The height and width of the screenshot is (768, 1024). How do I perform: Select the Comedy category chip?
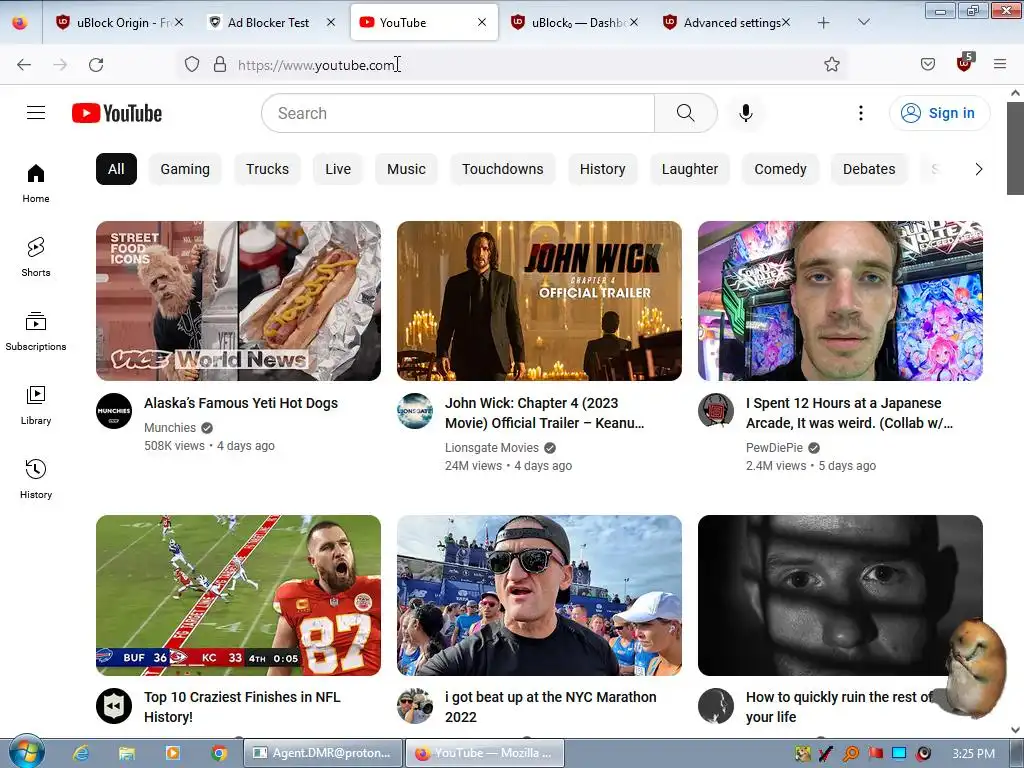pos(780,169)
